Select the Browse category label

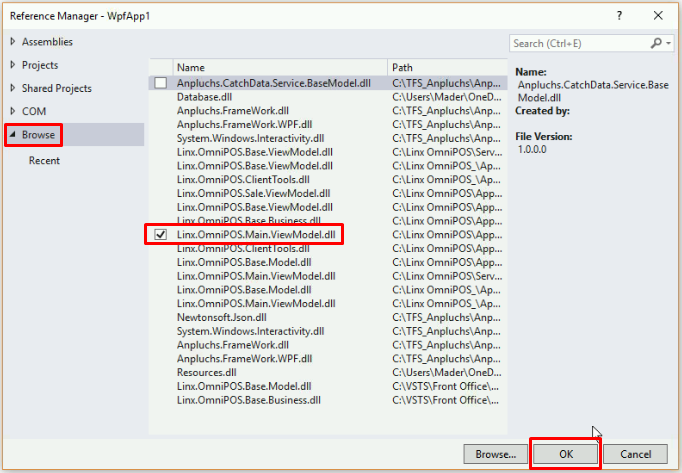[38, 135]
